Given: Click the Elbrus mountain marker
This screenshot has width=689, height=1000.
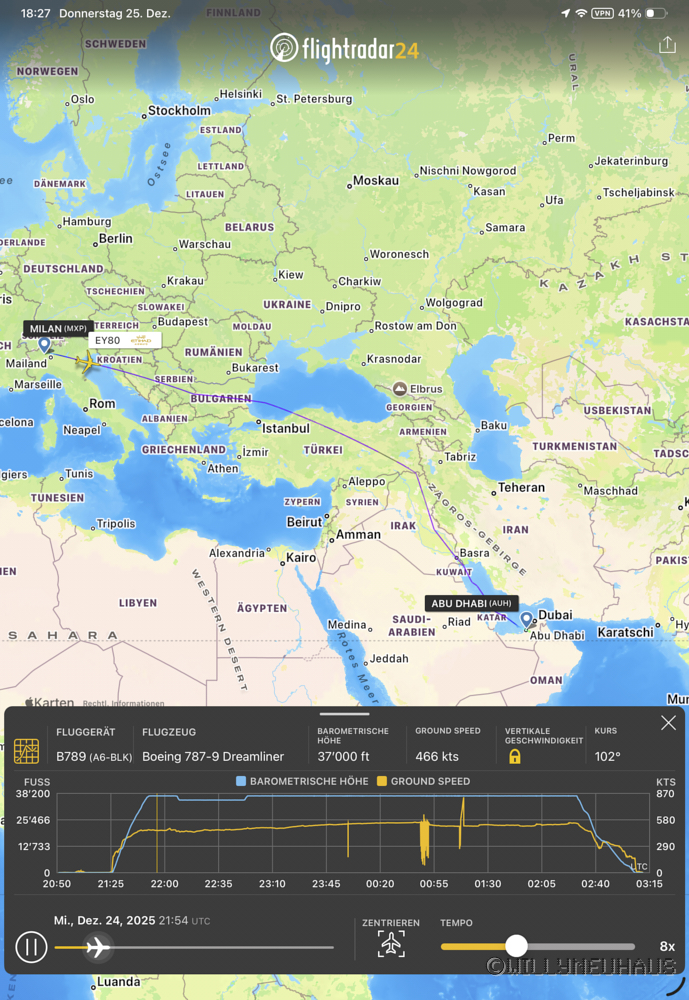Looking at the screenshot, I should tap(399, 388).
